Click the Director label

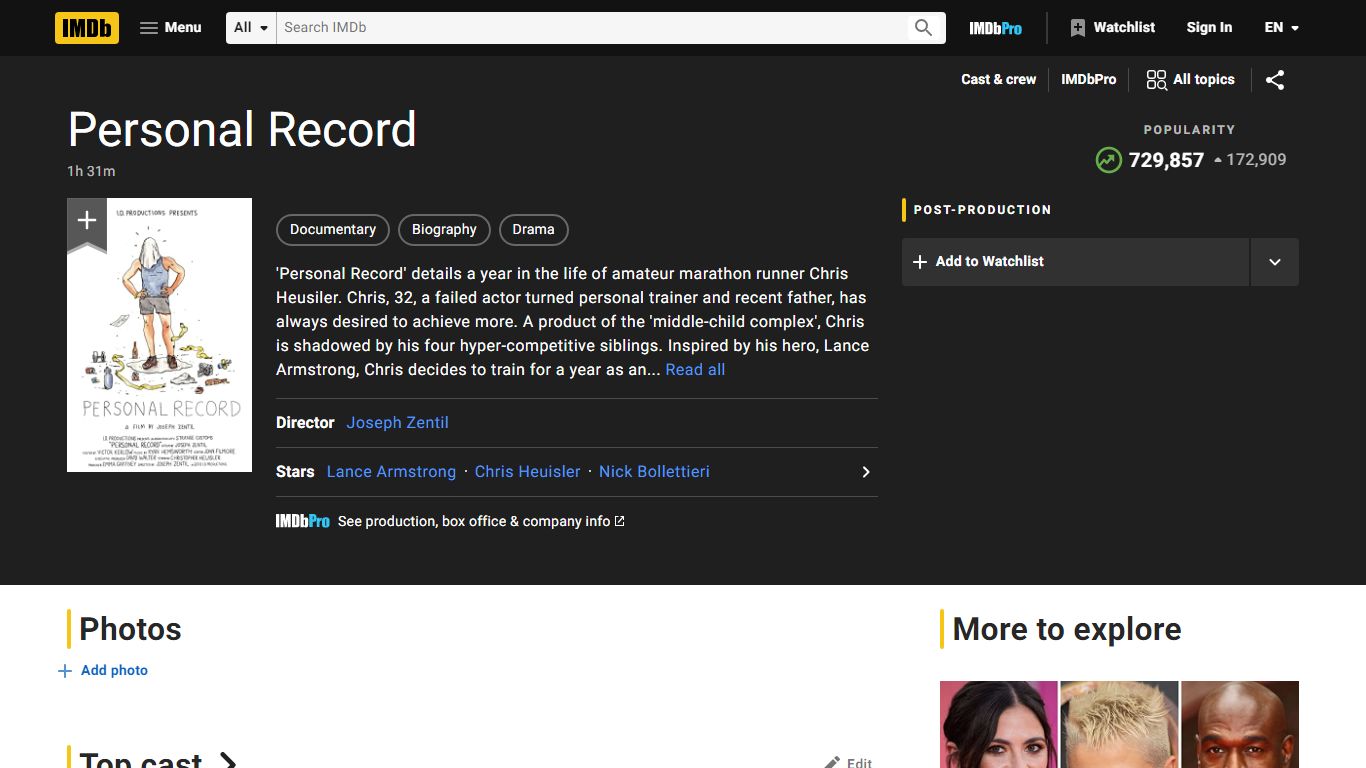[305, 423]
